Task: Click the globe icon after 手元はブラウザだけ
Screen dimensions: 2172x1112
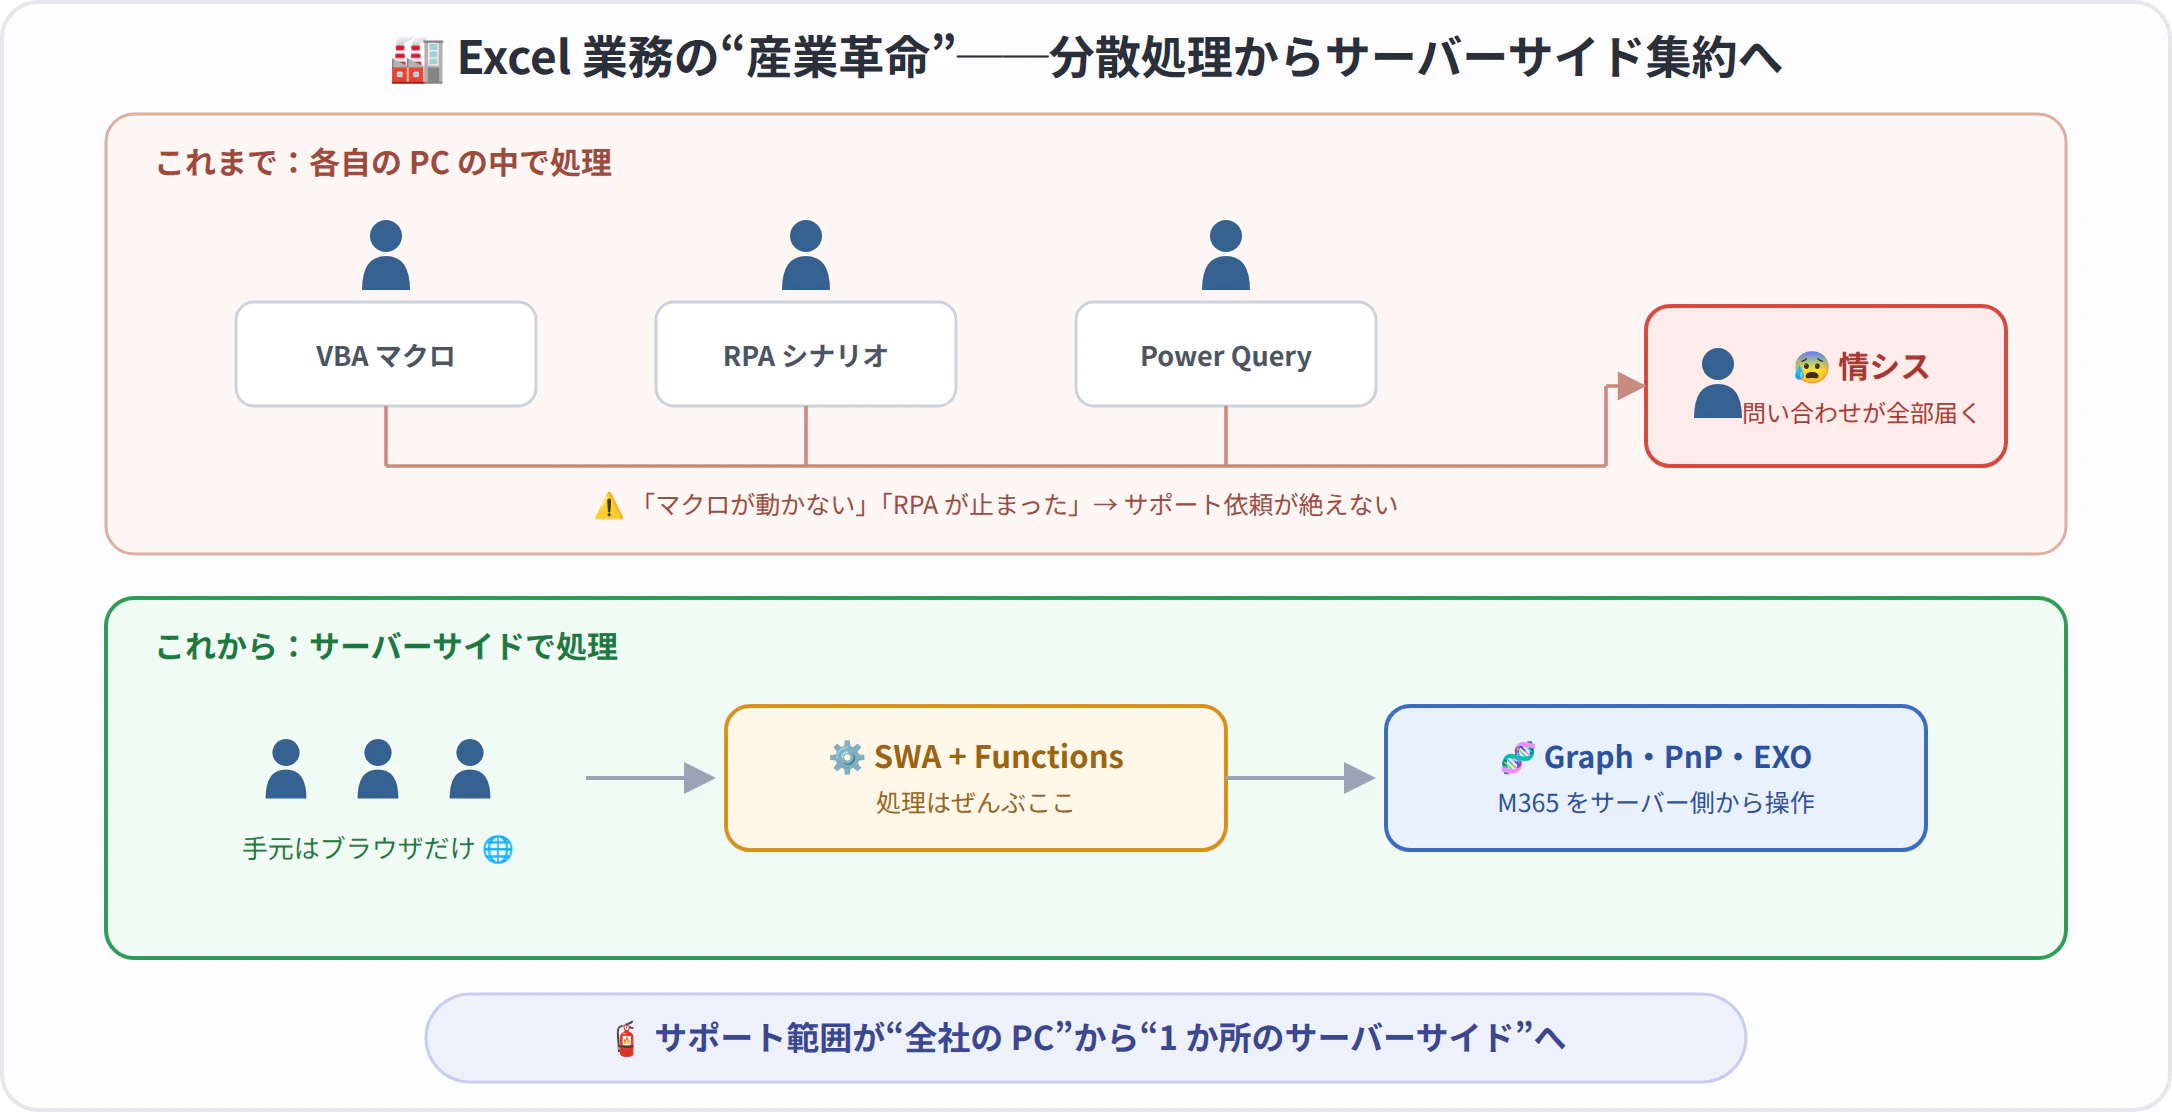Action: [498, 849]
